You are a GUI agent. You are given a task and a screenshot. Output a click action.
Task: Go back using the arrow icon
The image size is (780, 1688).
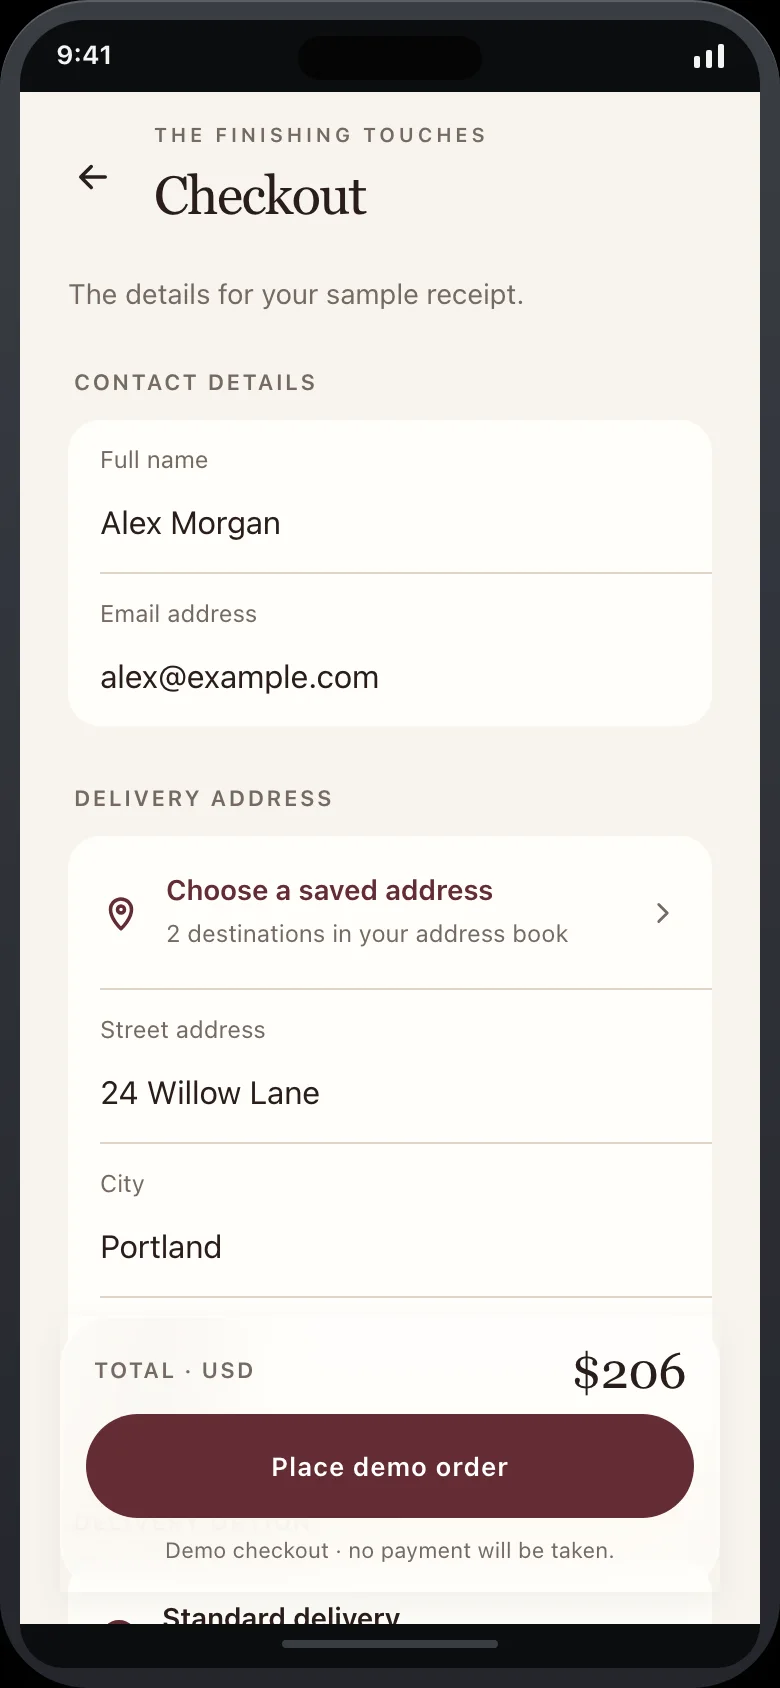pos(93,177)
